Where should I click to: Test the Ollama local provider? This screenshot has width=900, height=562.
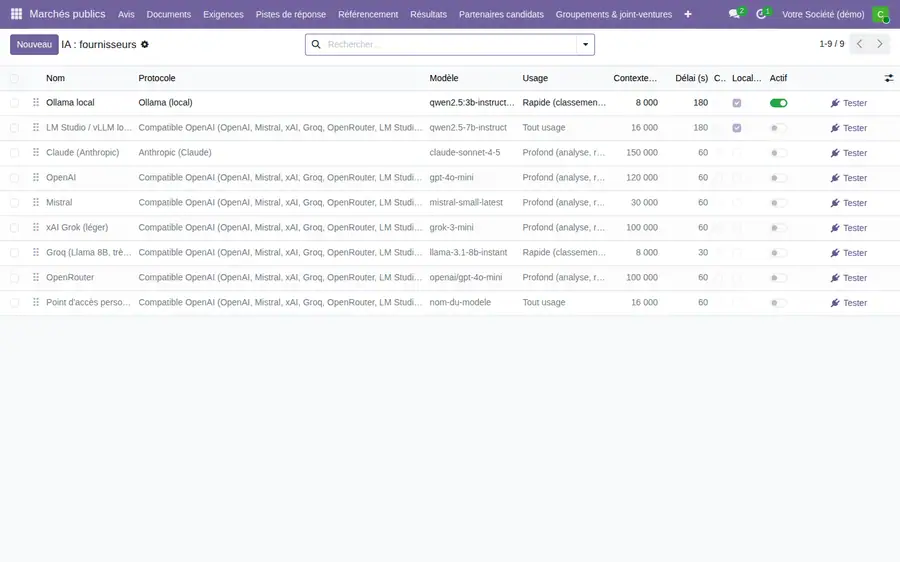[x=848, y=103]
